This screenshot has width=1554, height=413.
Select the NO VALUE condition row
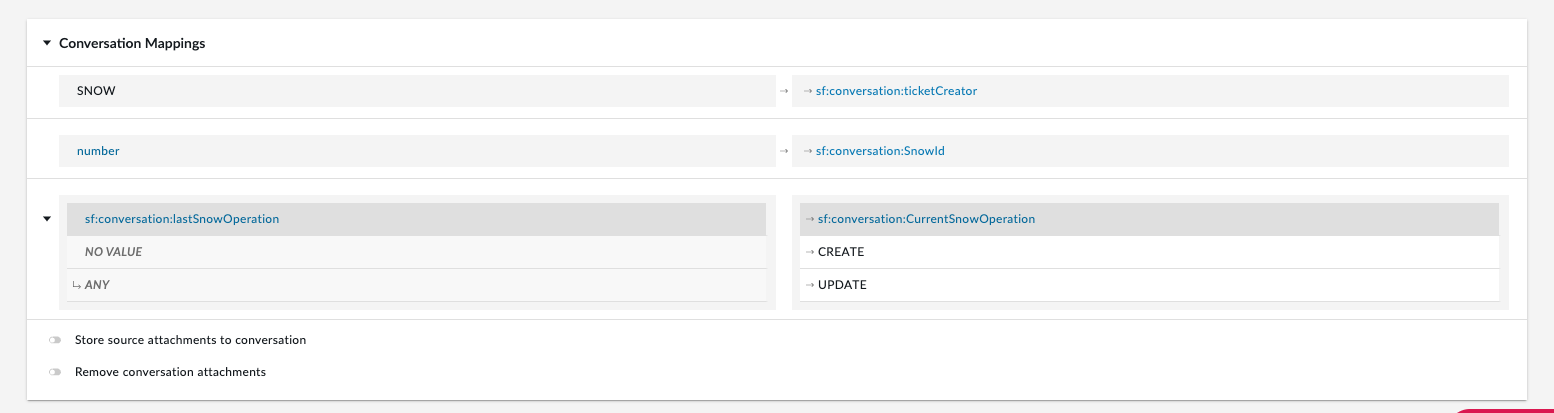click(x=417, y=252)
